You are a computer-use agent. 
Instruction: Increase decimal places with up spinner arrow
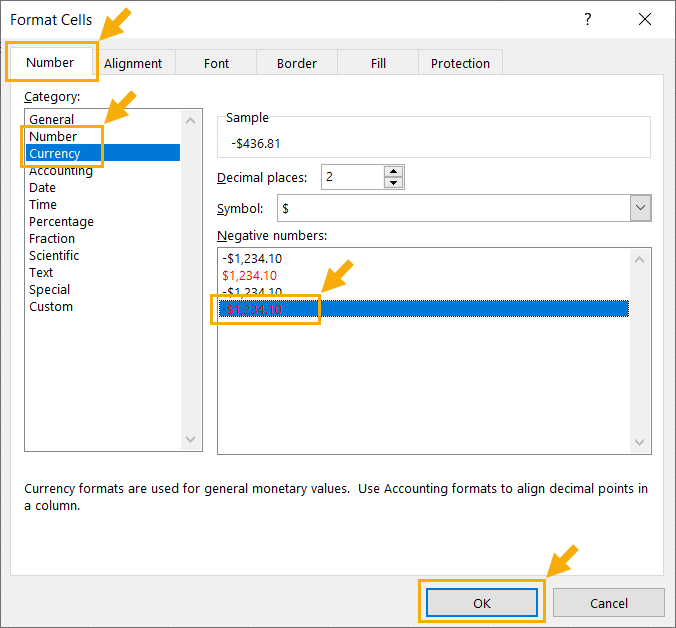[394, 172]
